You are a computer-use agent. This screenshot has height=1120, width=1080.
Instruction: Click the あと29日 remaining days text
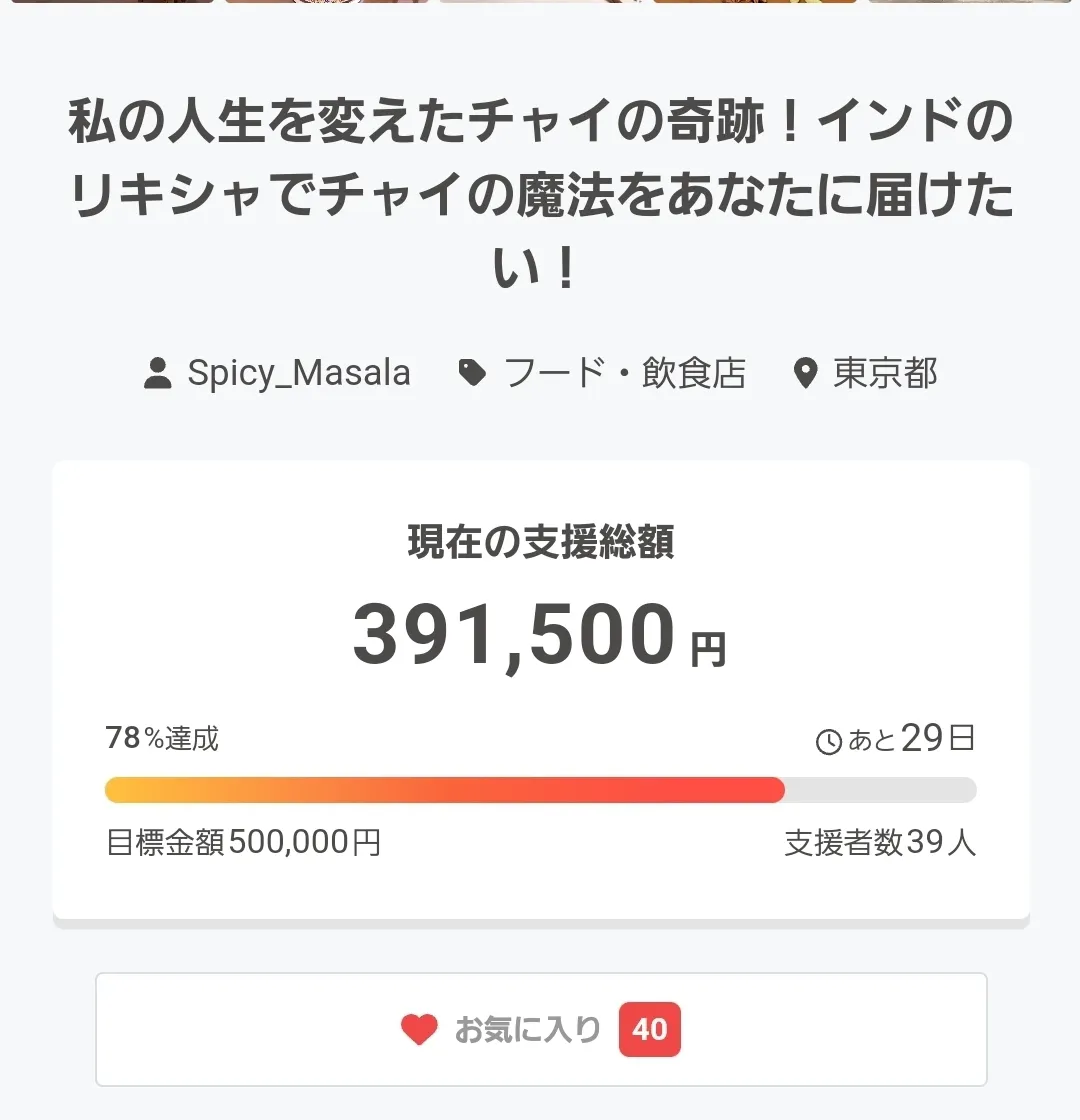pos(910,739)
